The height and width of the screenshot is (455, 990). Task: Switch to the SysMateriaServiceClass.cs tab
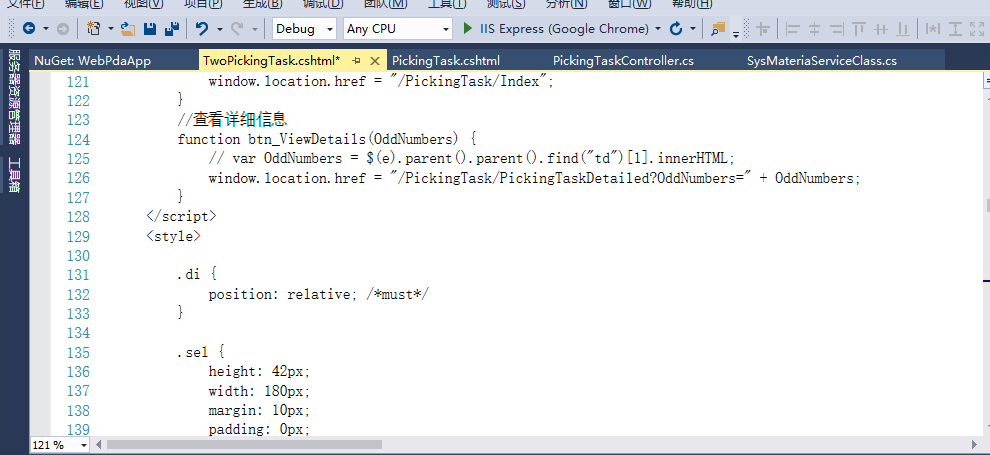(x=821, y=61)
